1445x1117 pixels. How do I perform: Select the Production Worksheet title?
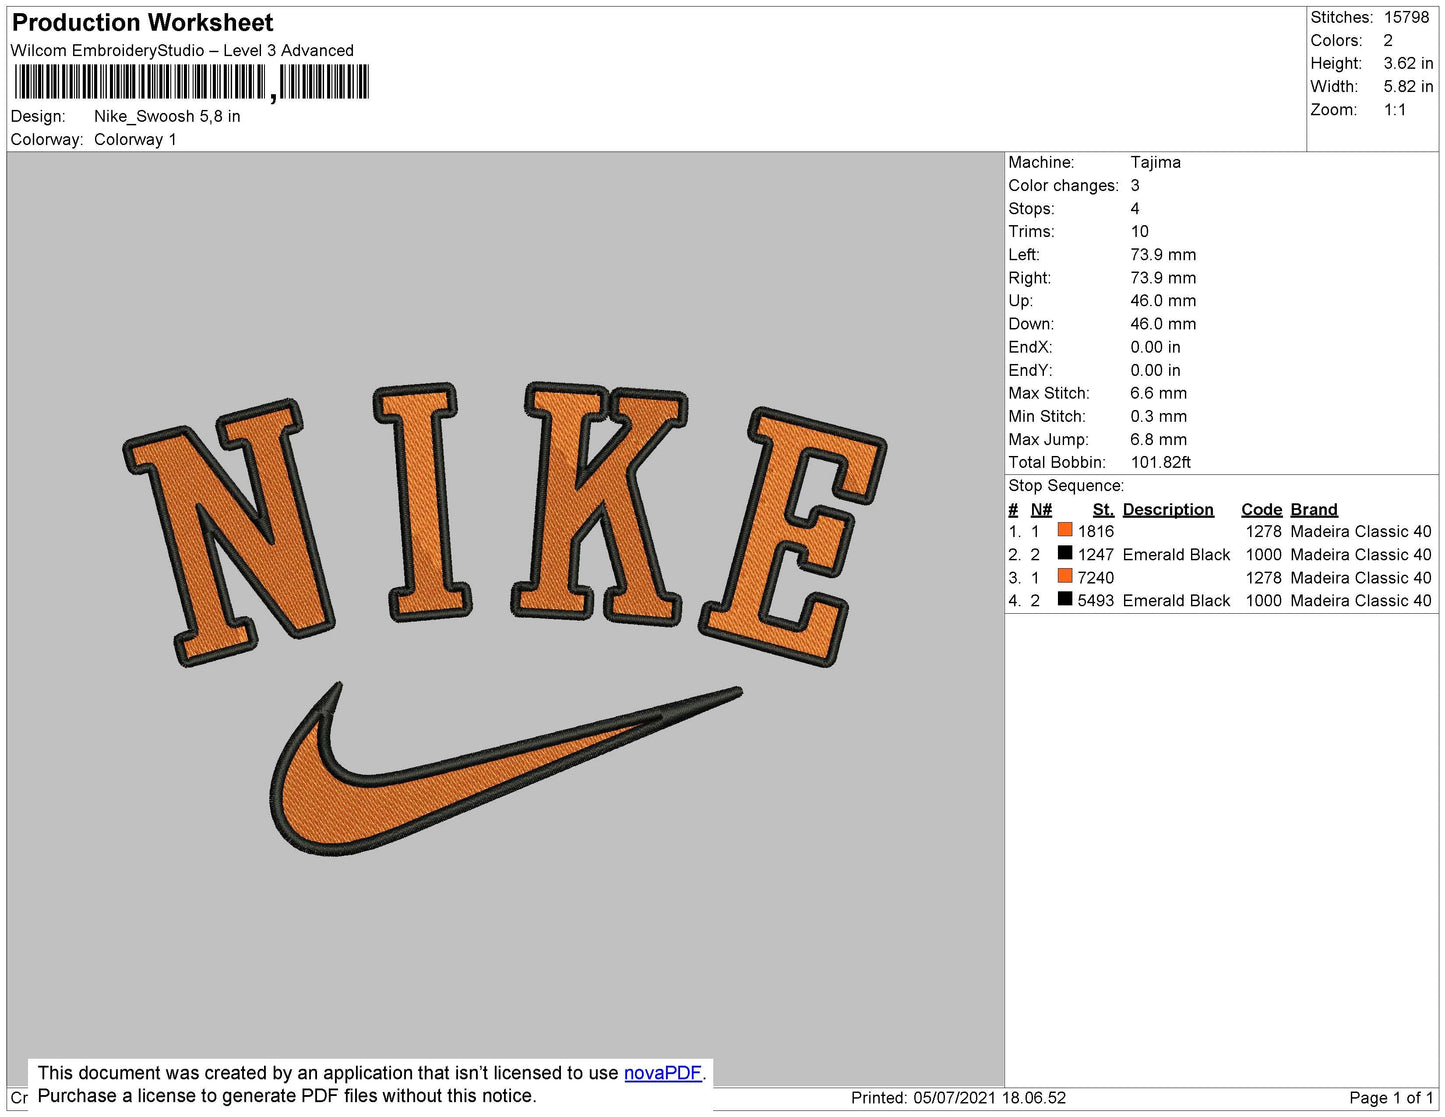coord(142,23)
